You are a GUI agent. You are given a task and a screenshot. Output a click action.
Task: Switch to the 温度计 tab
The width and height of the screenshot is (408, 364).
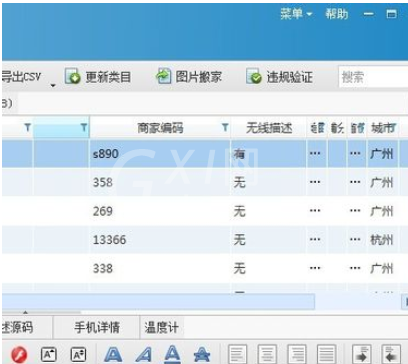[x=161, y=327]
